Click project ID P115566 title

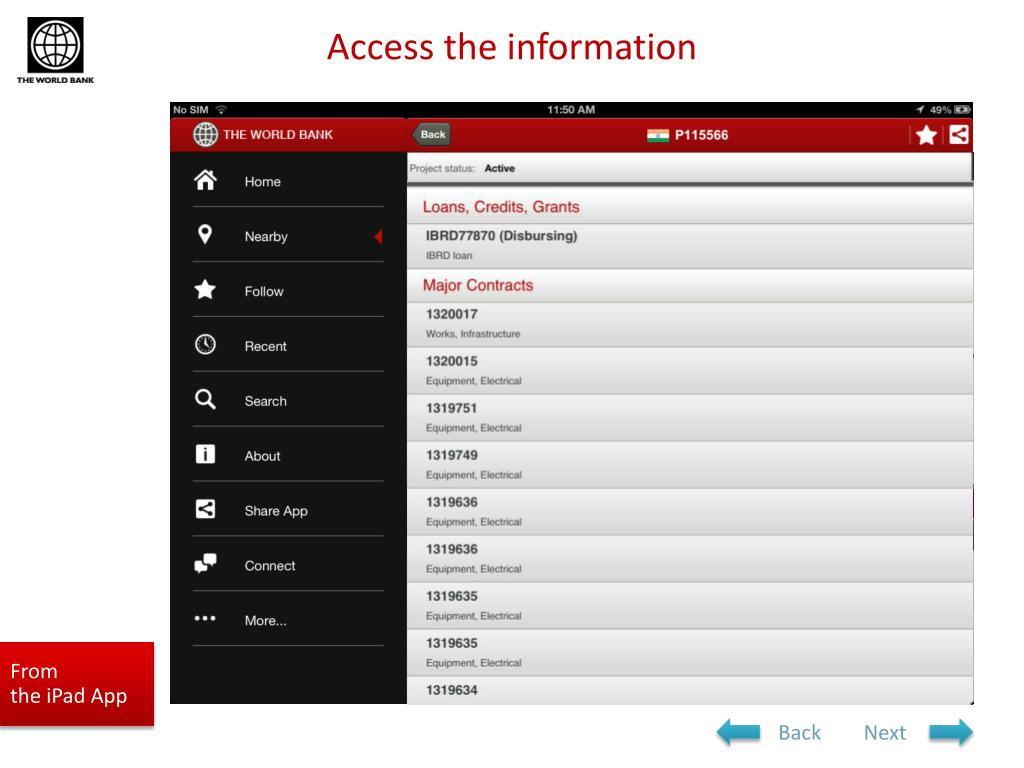click(701, 135)
